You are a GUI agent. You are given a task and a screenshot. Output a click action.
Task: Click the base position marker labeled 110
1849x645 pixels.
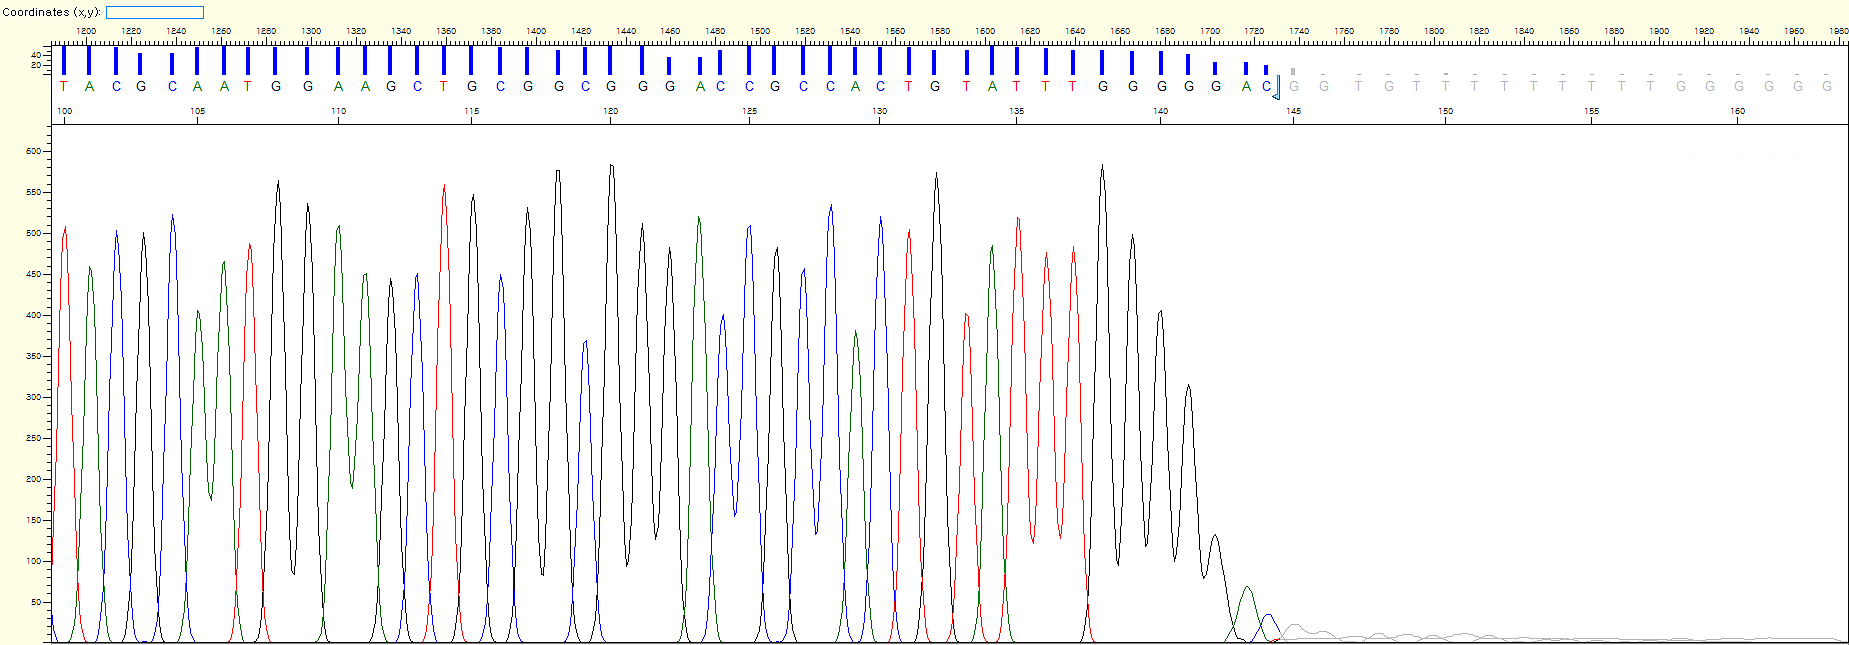point(339,111)
